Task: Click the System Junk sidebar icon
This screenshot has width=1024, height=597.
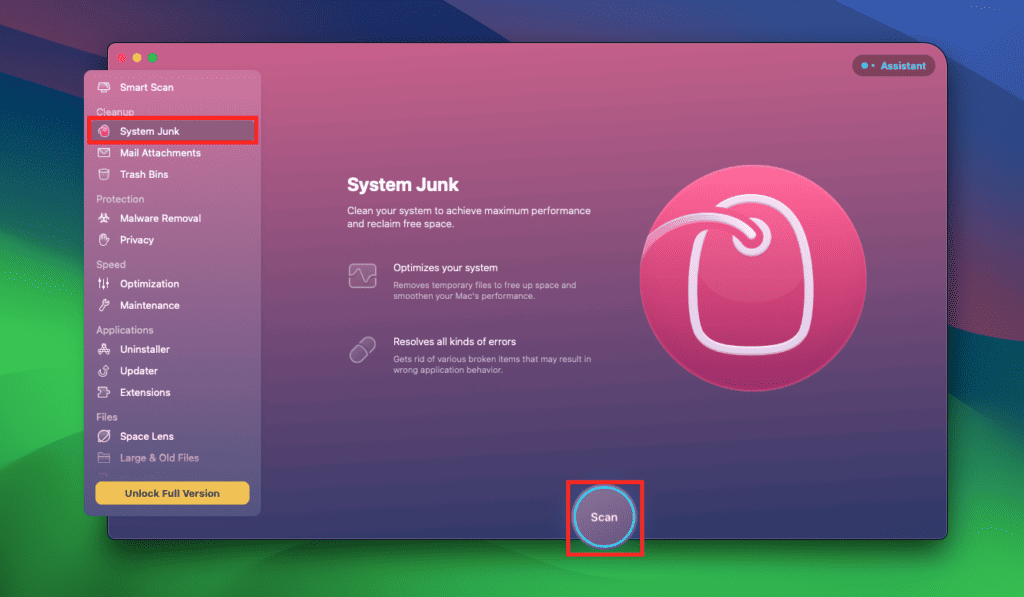Action: tap(104, 131)
